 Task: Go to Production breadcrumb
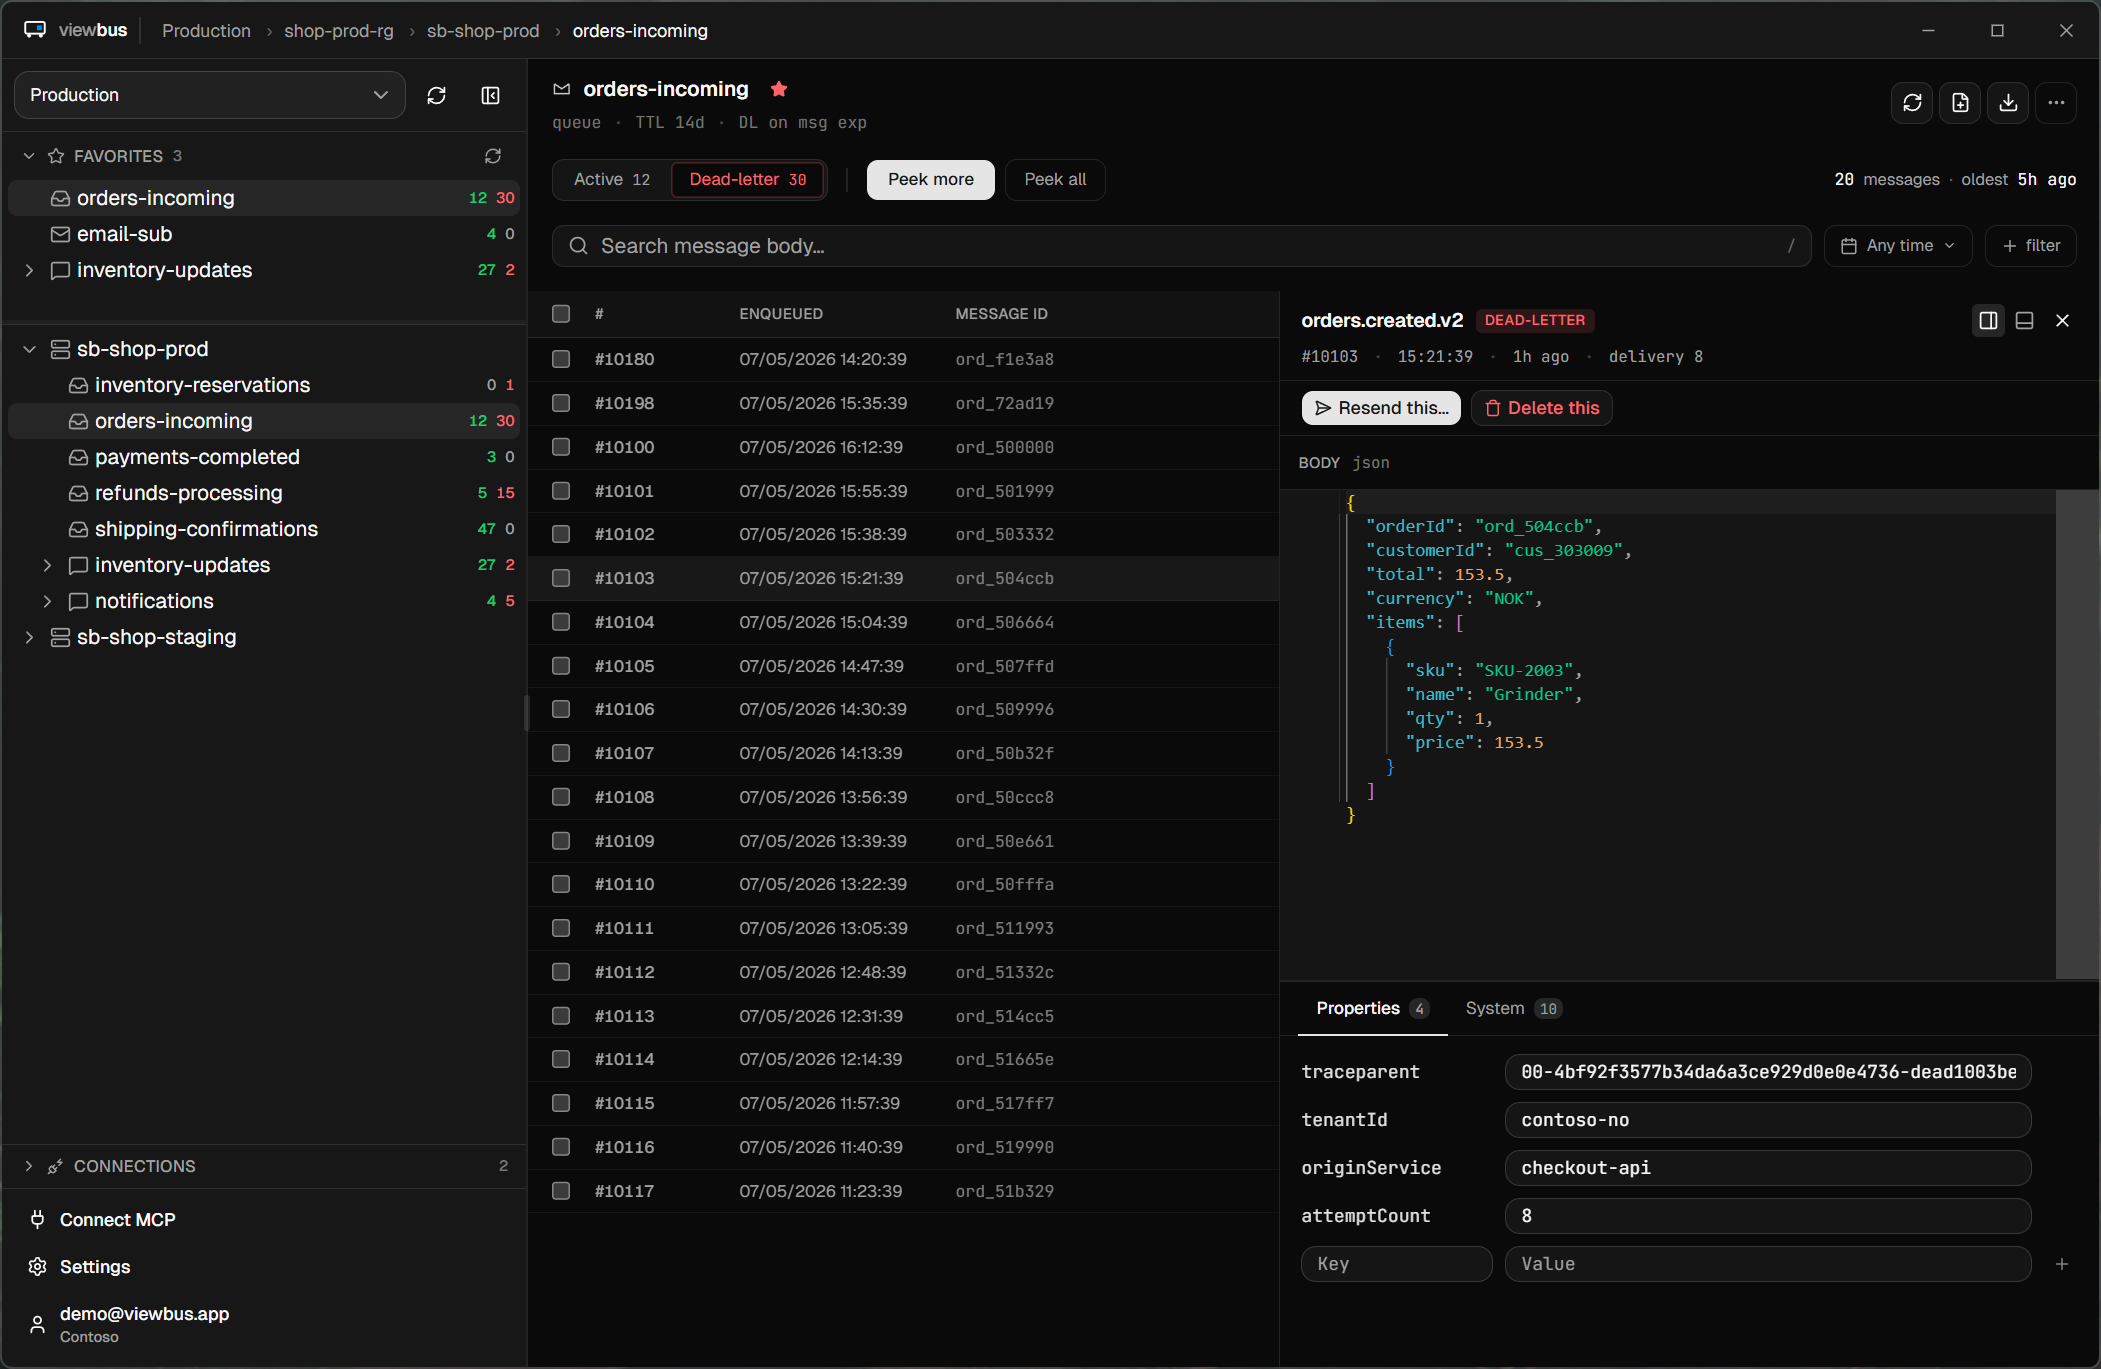pos(206,31)
